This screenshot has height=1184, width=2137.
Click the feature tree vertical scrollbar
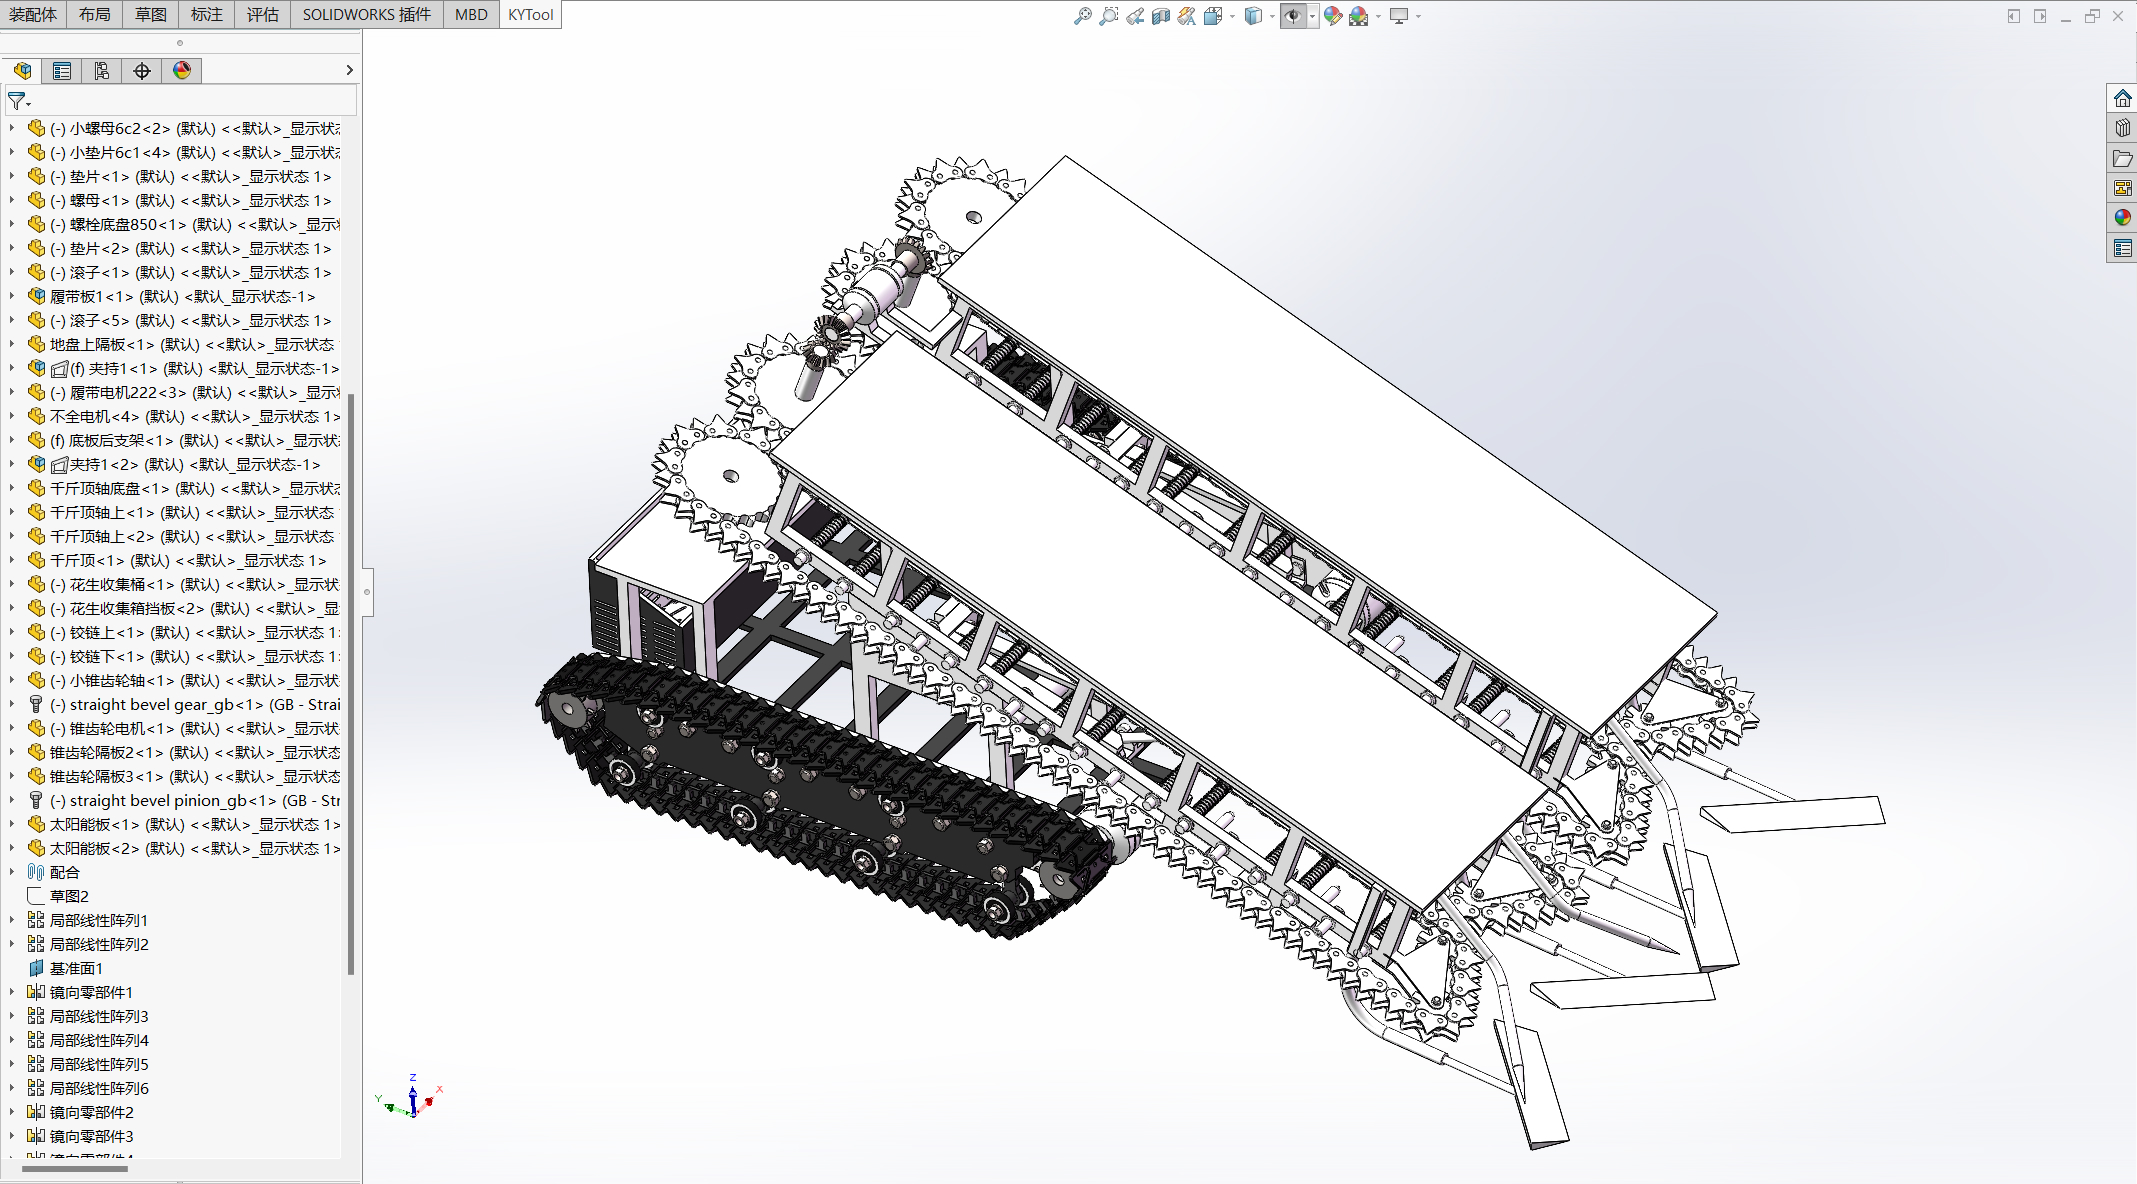click(x=350, y=683)
